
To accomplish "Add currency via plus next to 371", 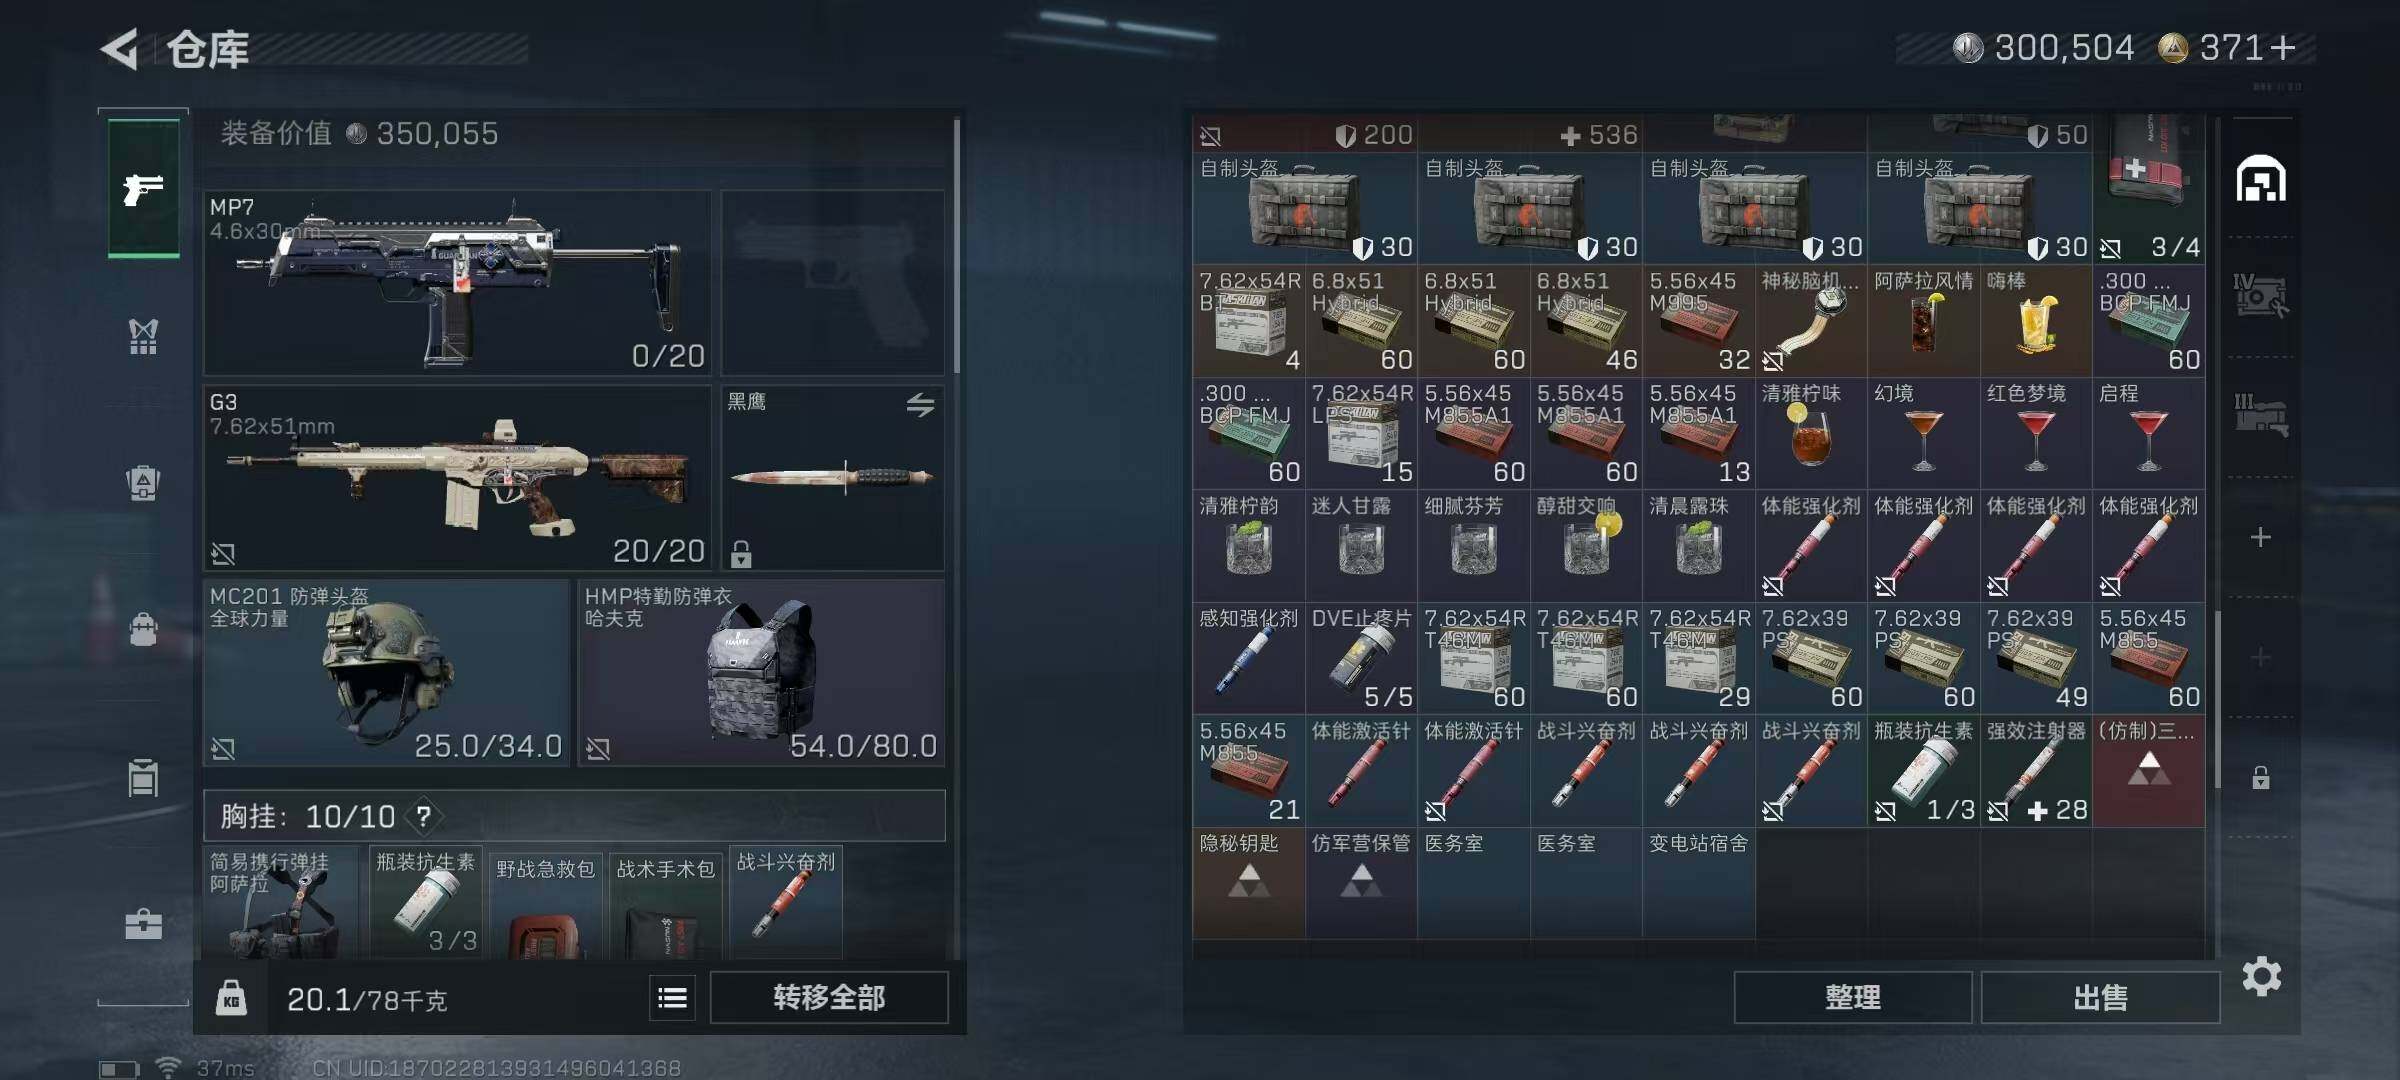I will click(x=2282, y=48).
